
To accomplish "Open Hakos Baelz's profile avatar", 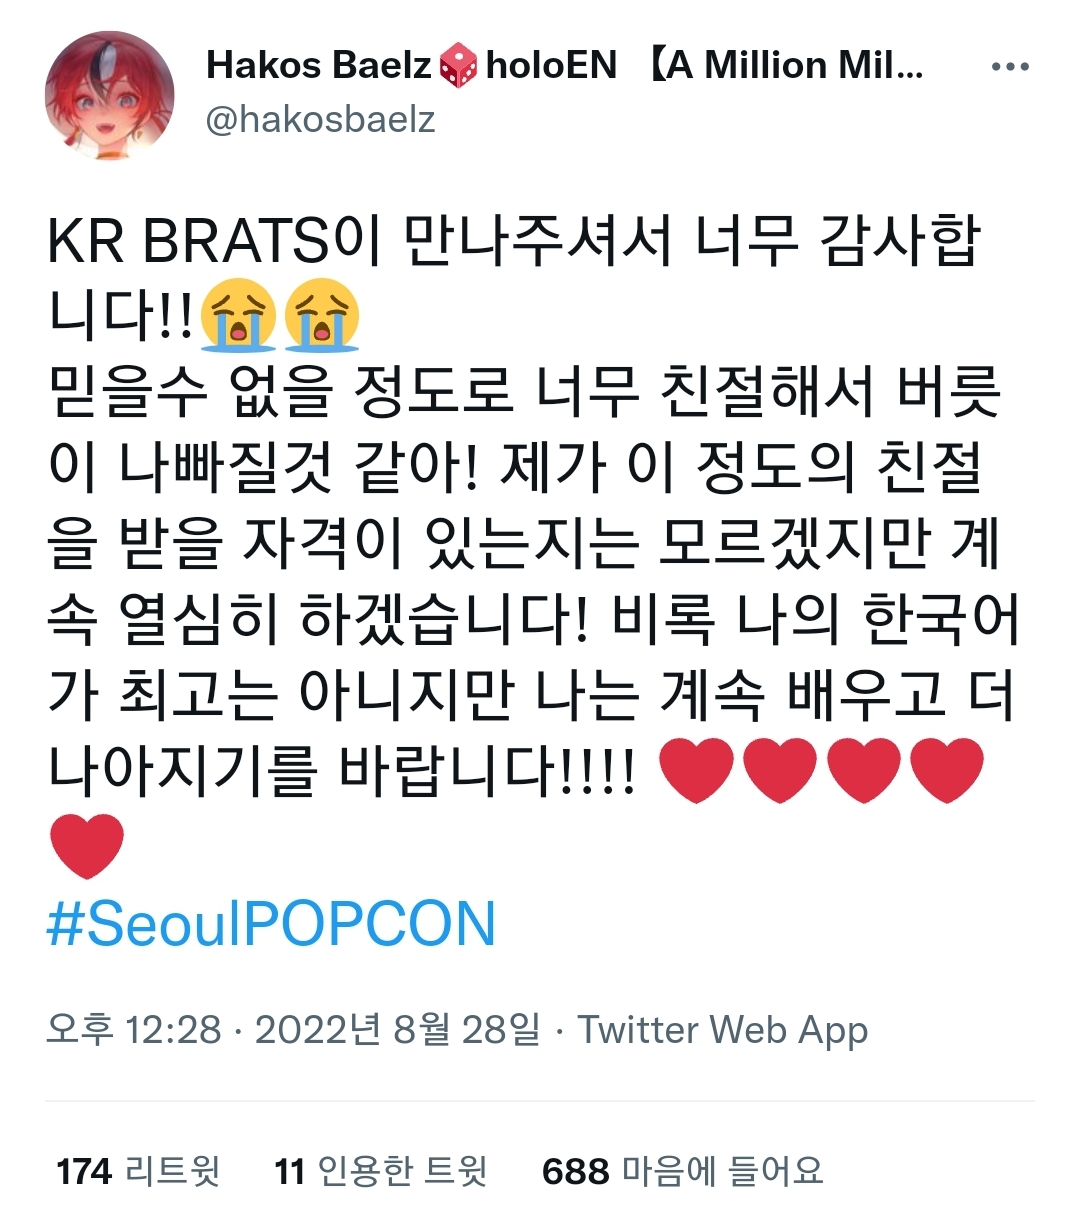I will pyautogui.click(x=110, y=96).
